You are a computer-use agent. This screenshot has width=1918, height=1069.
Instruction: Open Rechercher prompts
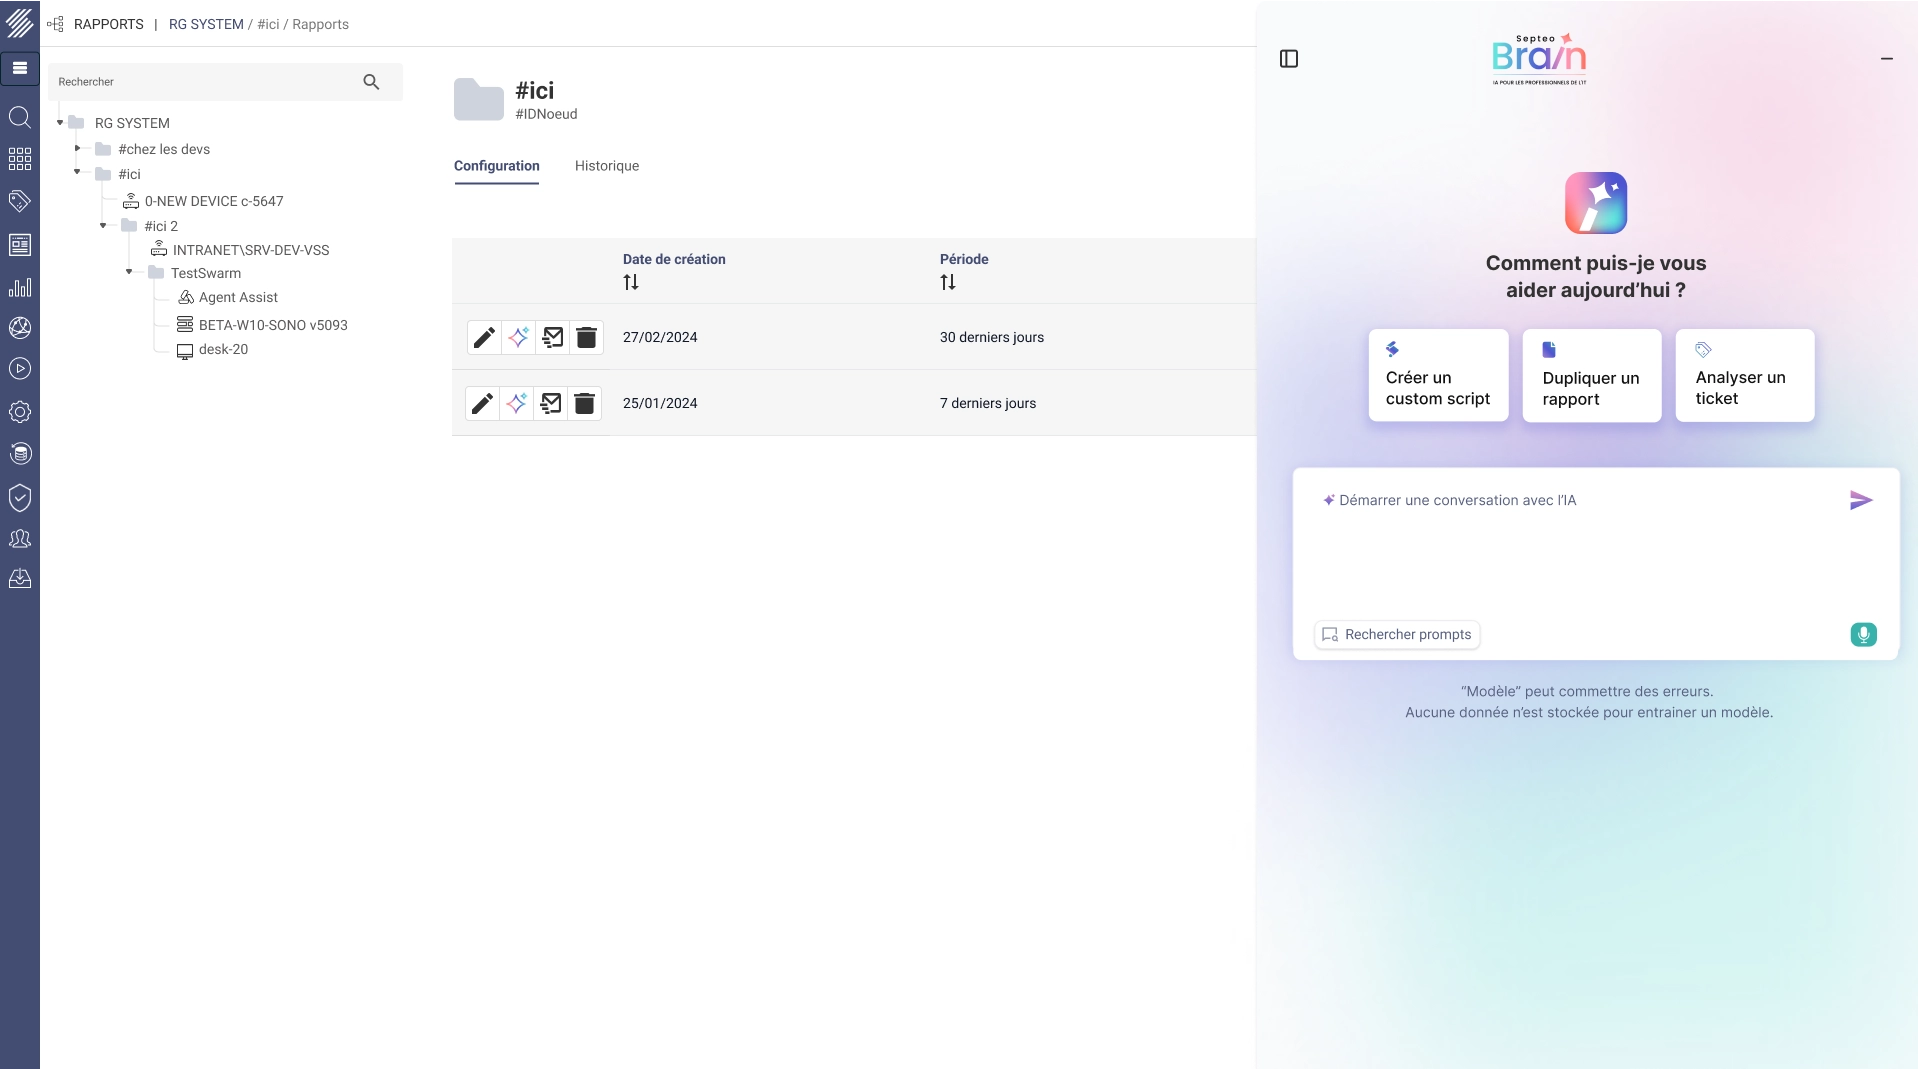click(x=1396, y=634)
